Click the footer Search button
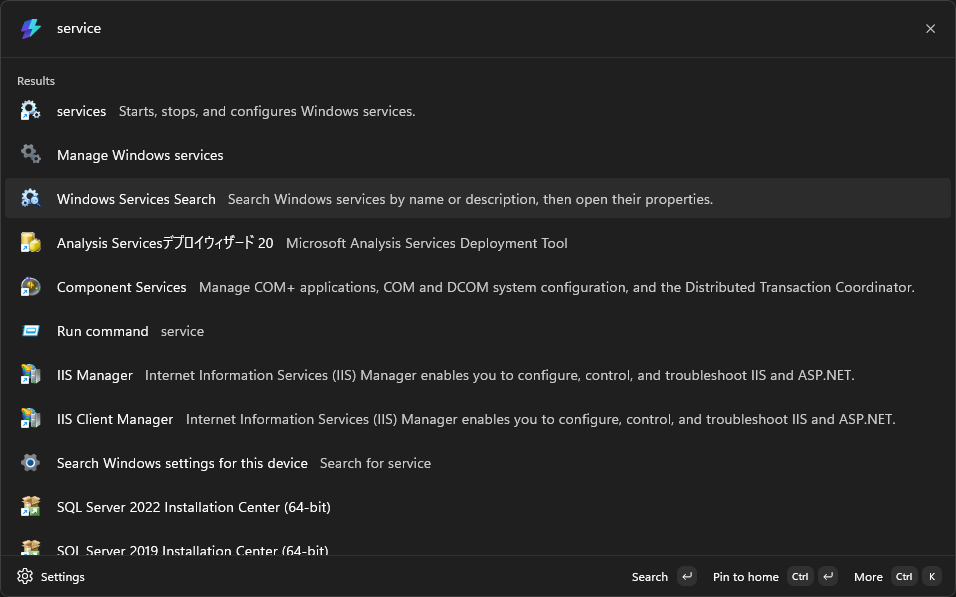Screen dimensions: 956x597 pos(664,576)
